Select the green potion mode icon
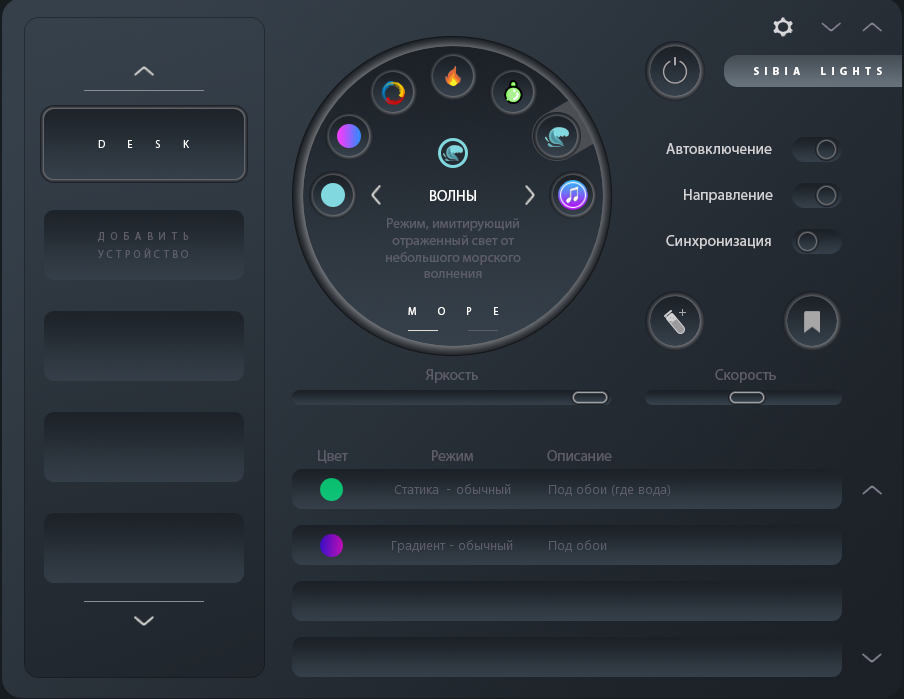This screenshot has height=699, width=904. (x=513, y=92)
